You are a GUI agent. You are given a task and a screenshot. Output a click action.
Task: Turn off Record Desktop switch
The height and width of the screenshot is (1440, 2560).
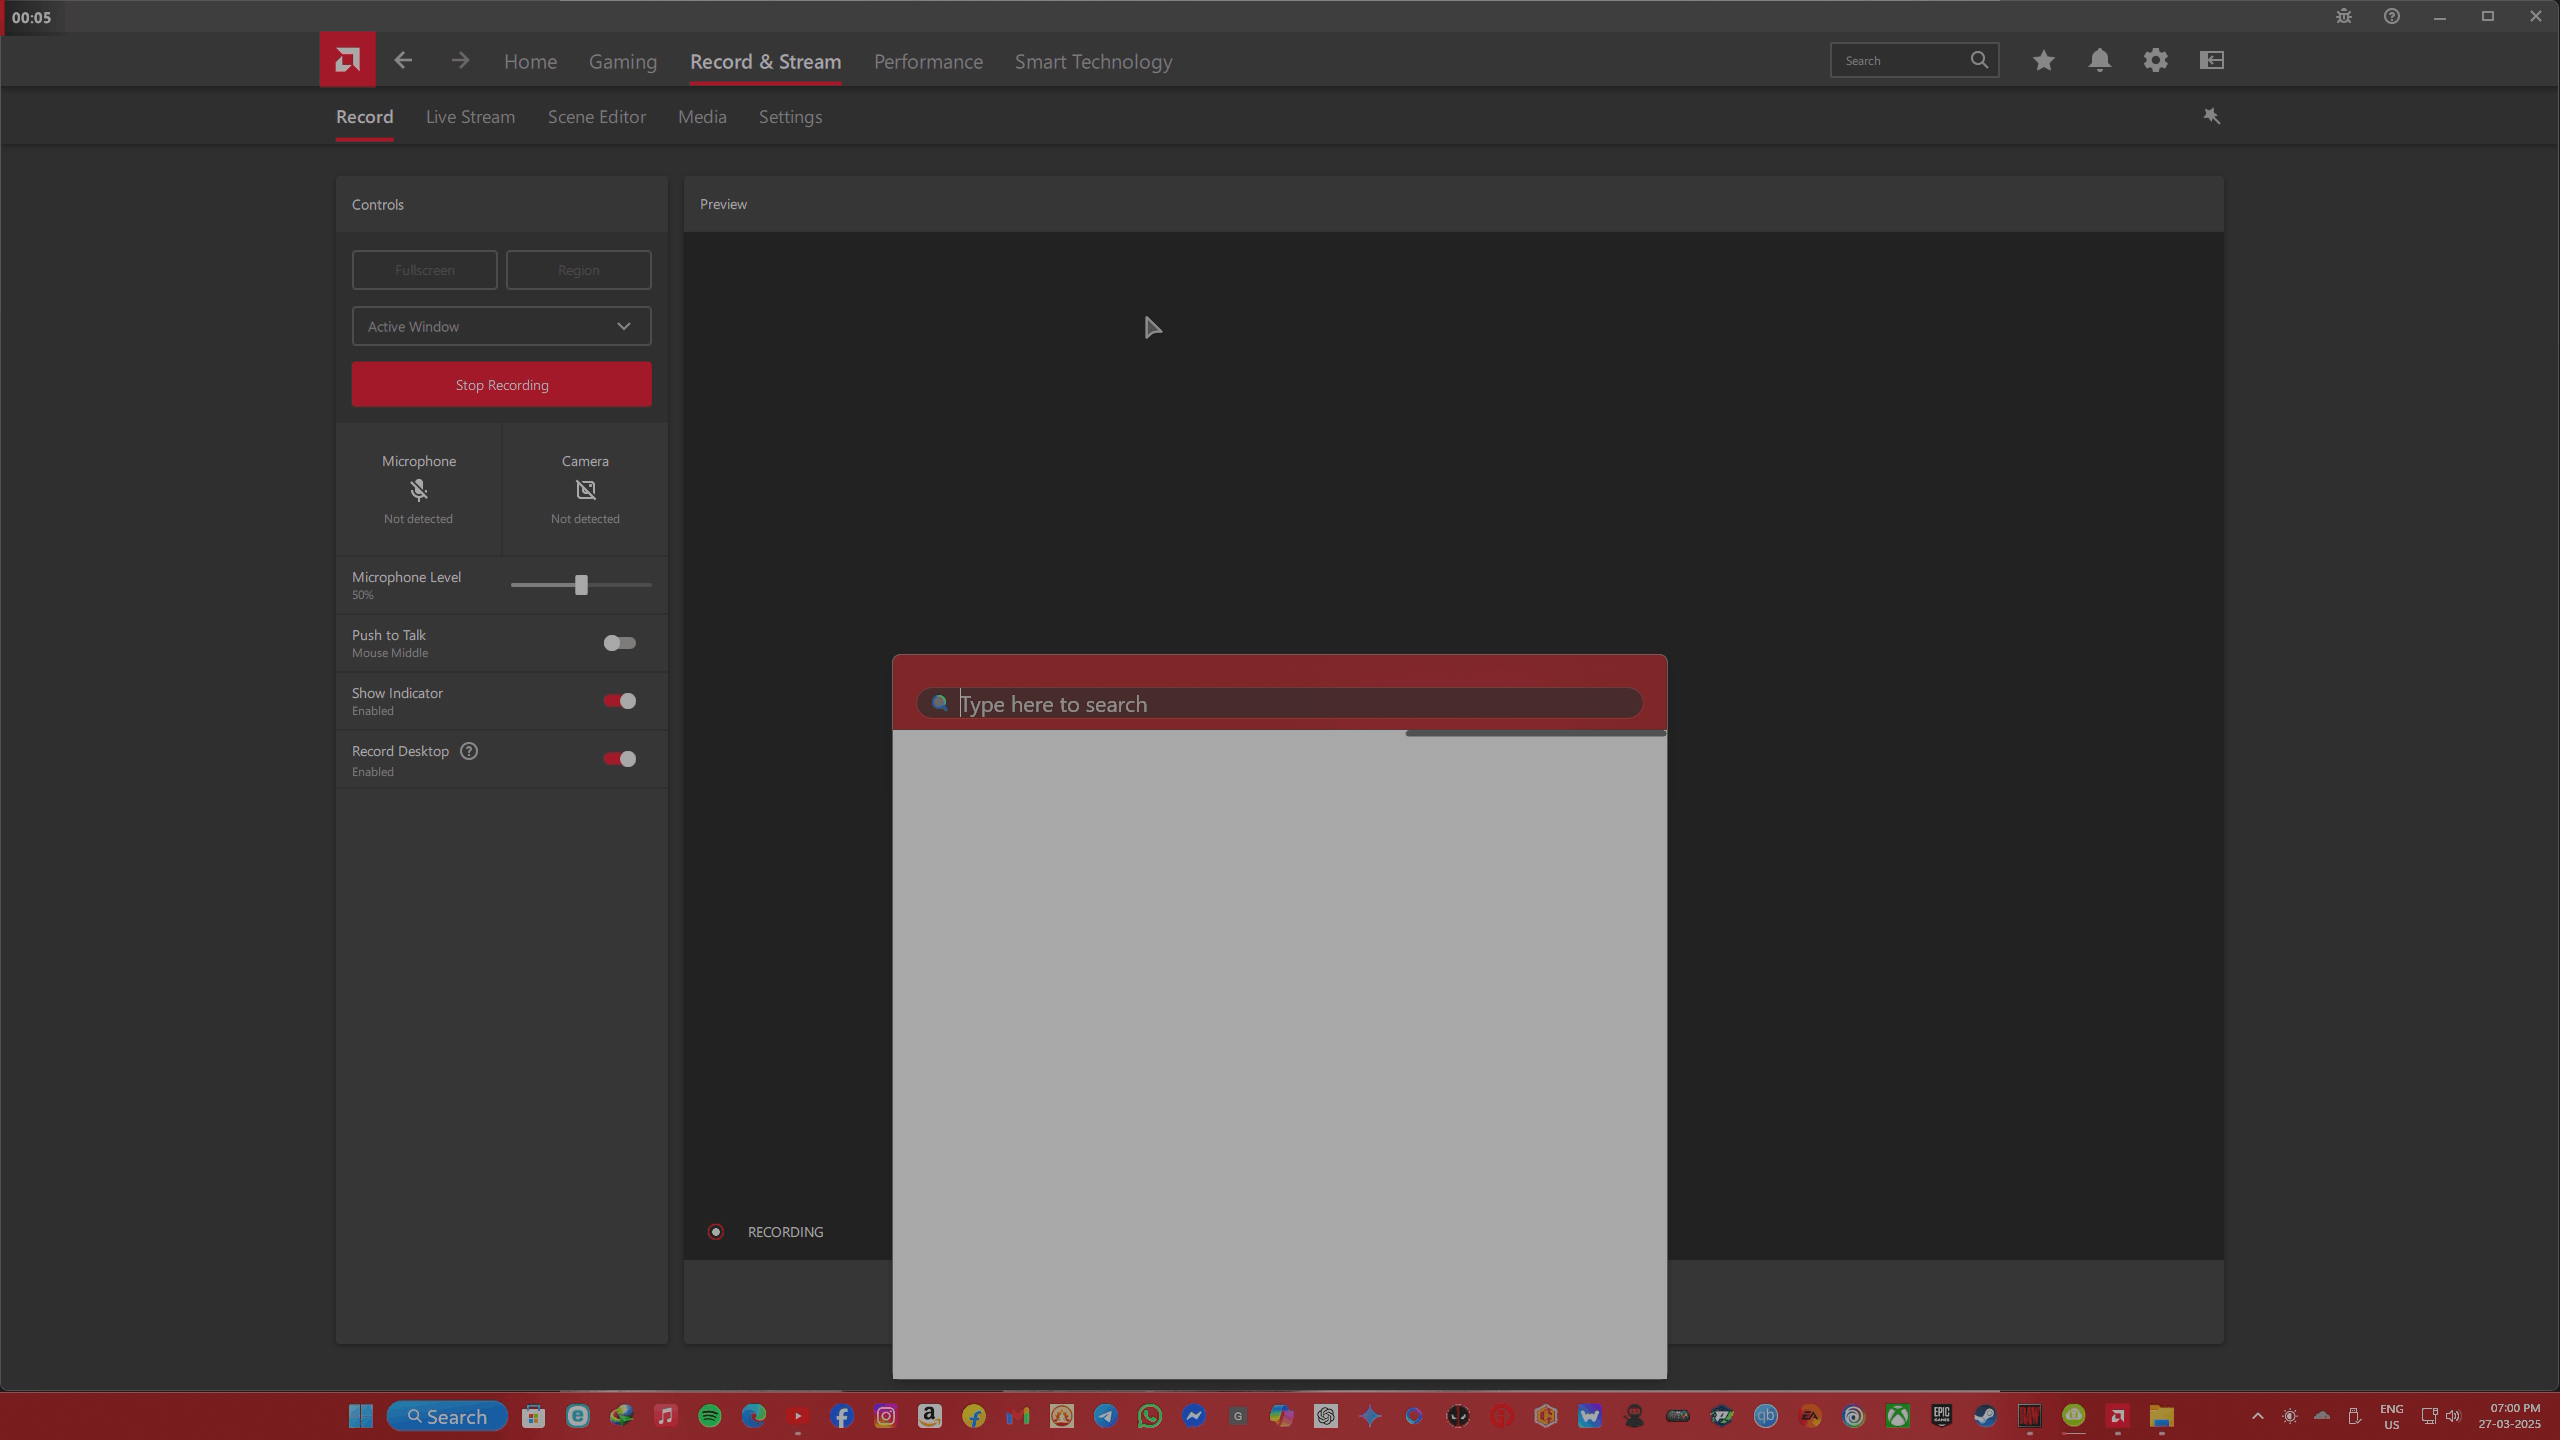point(619,759)
